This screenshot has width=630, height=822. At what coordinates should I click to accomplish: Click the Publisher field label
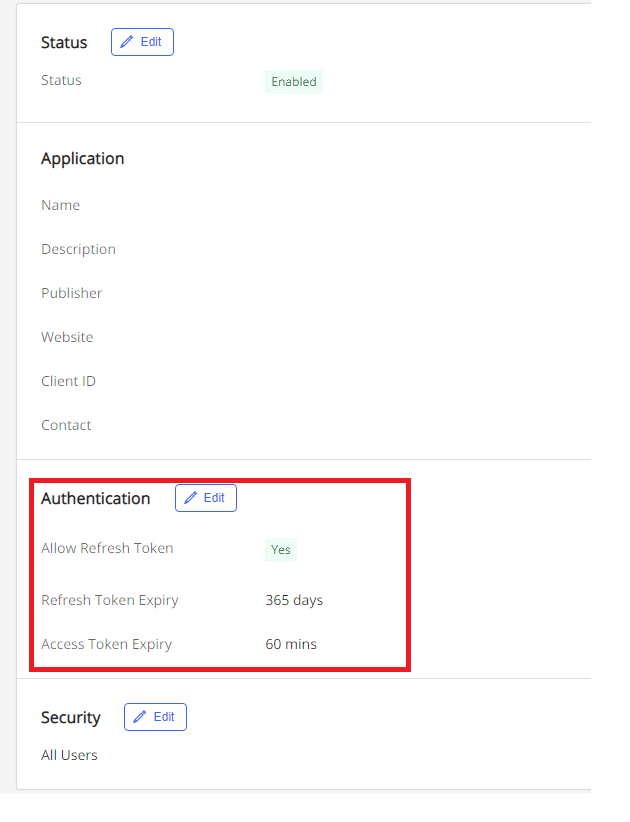72,293
